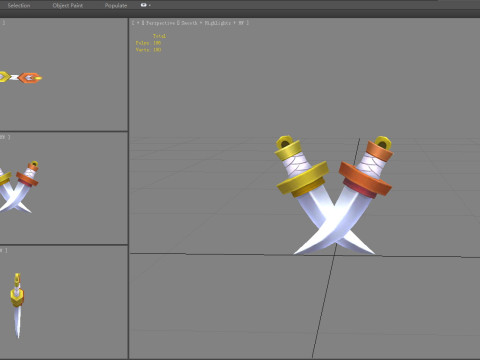Viewport: 480px width, 360px height.
Task: Click the Polys count statistic text
Action: (x=148, y=43)
